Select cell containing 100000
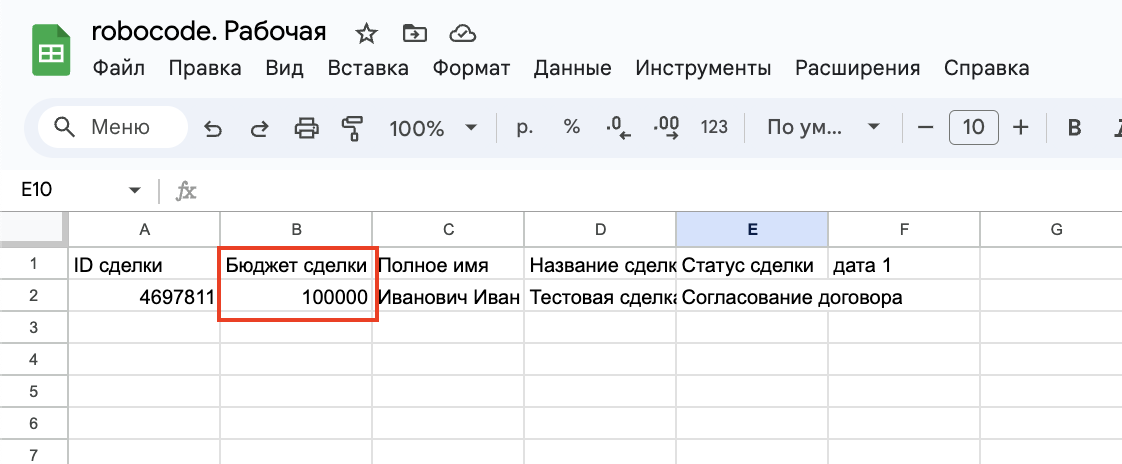Image resolution: width=1122 pixels, height=464 pixels. tap(296, 296)
